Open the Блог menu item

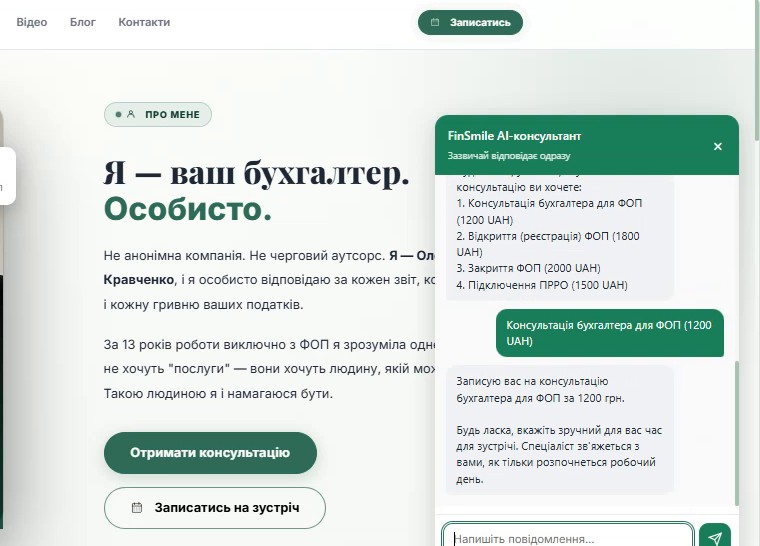[83, 22]
